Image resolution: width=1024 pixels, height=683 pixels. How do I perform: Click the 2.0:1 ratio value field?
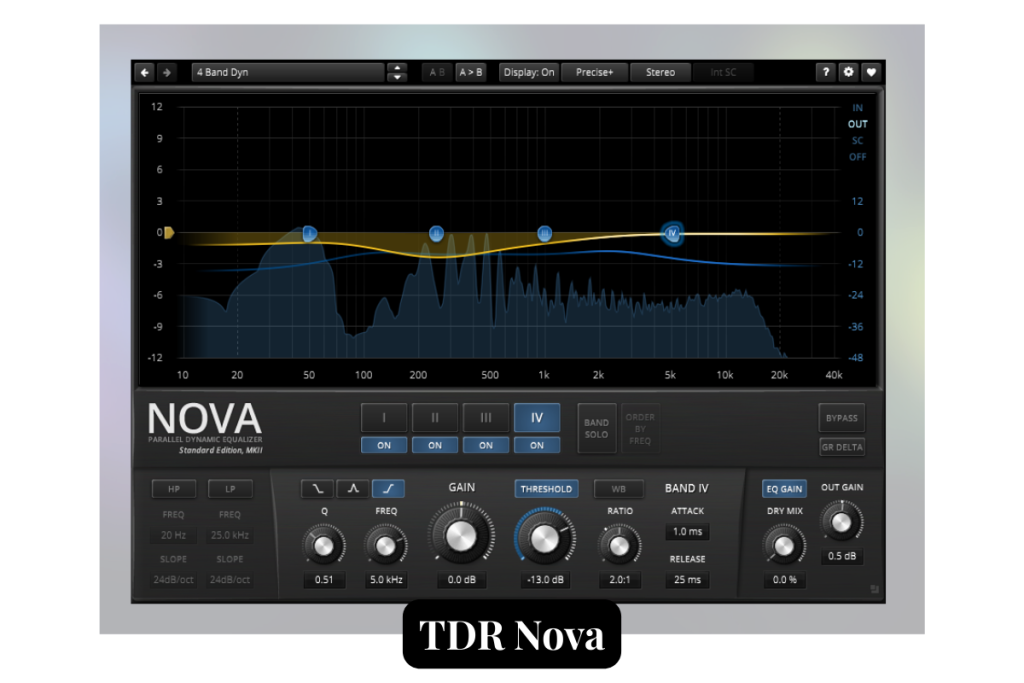(619, 579)
